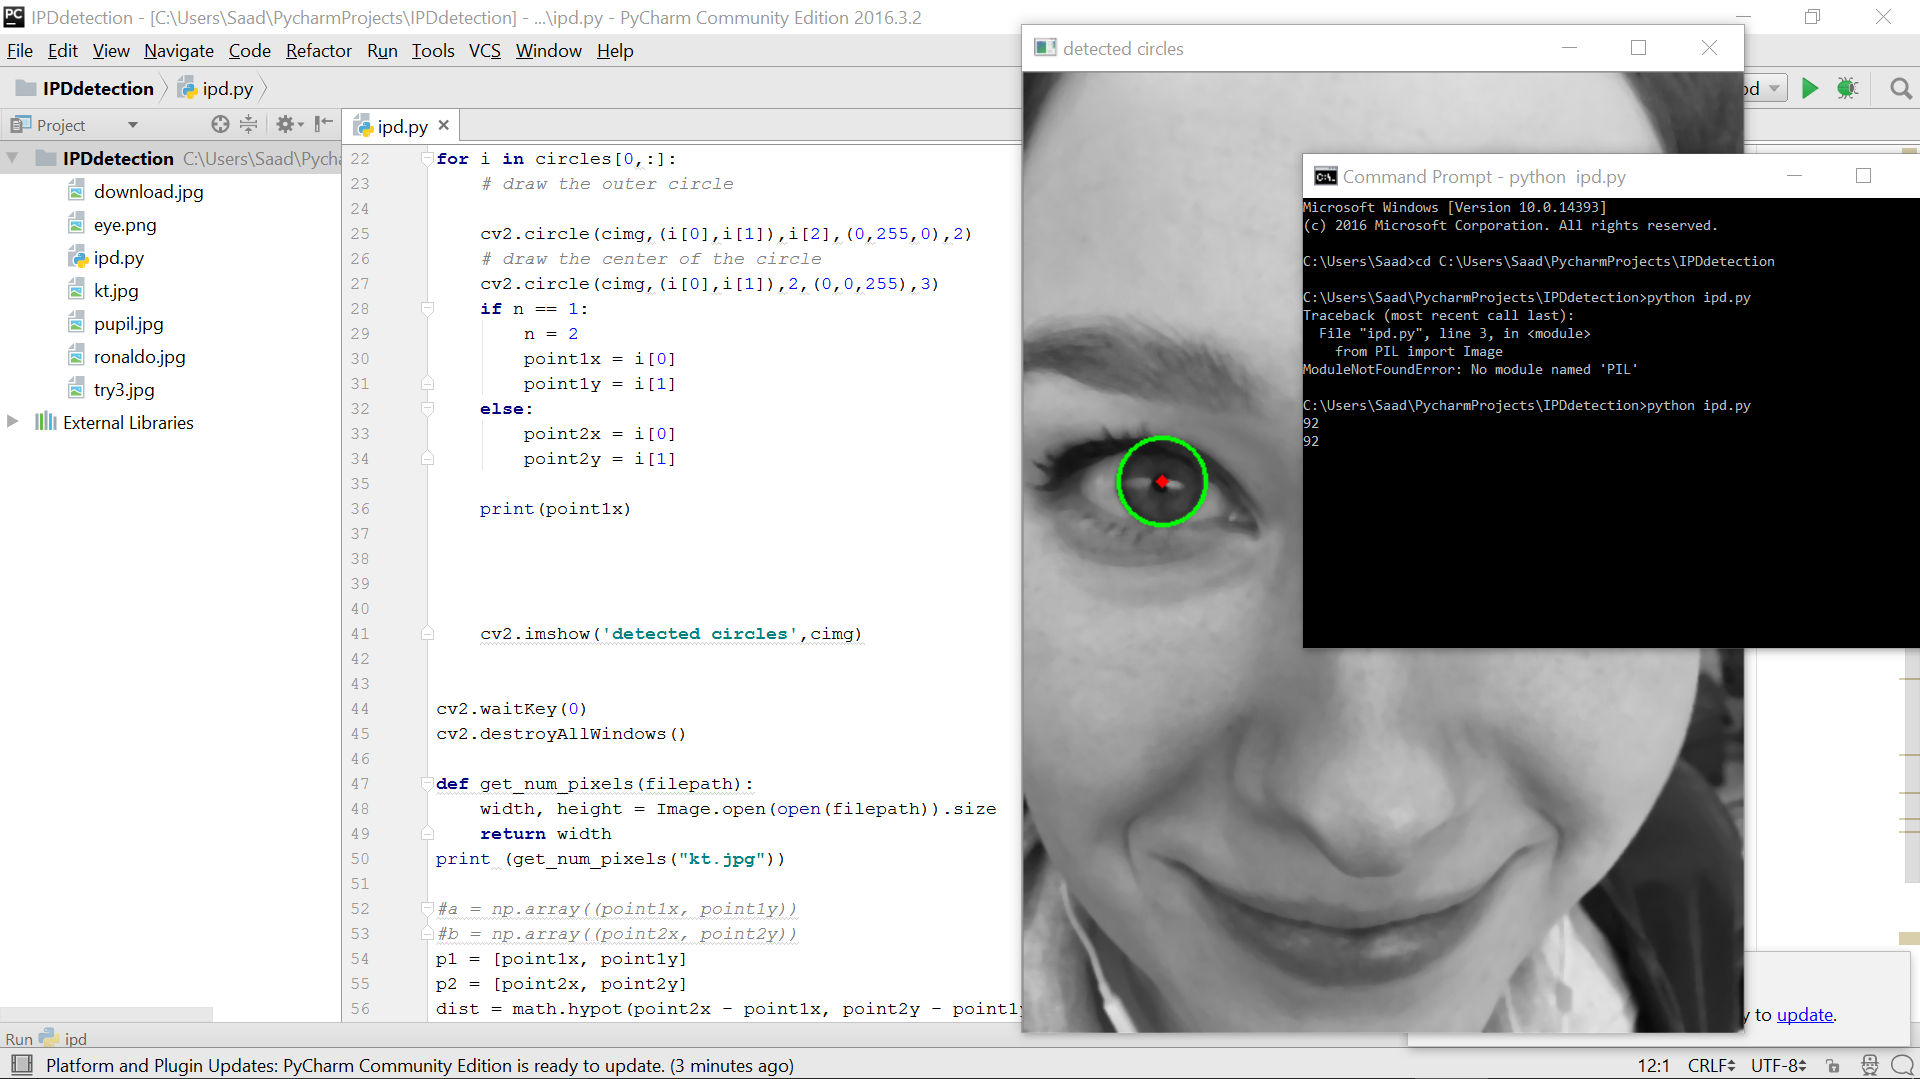Open the Run tool window button
The width and height of the screenshot is (1920, 1079).
(19, 1039)
